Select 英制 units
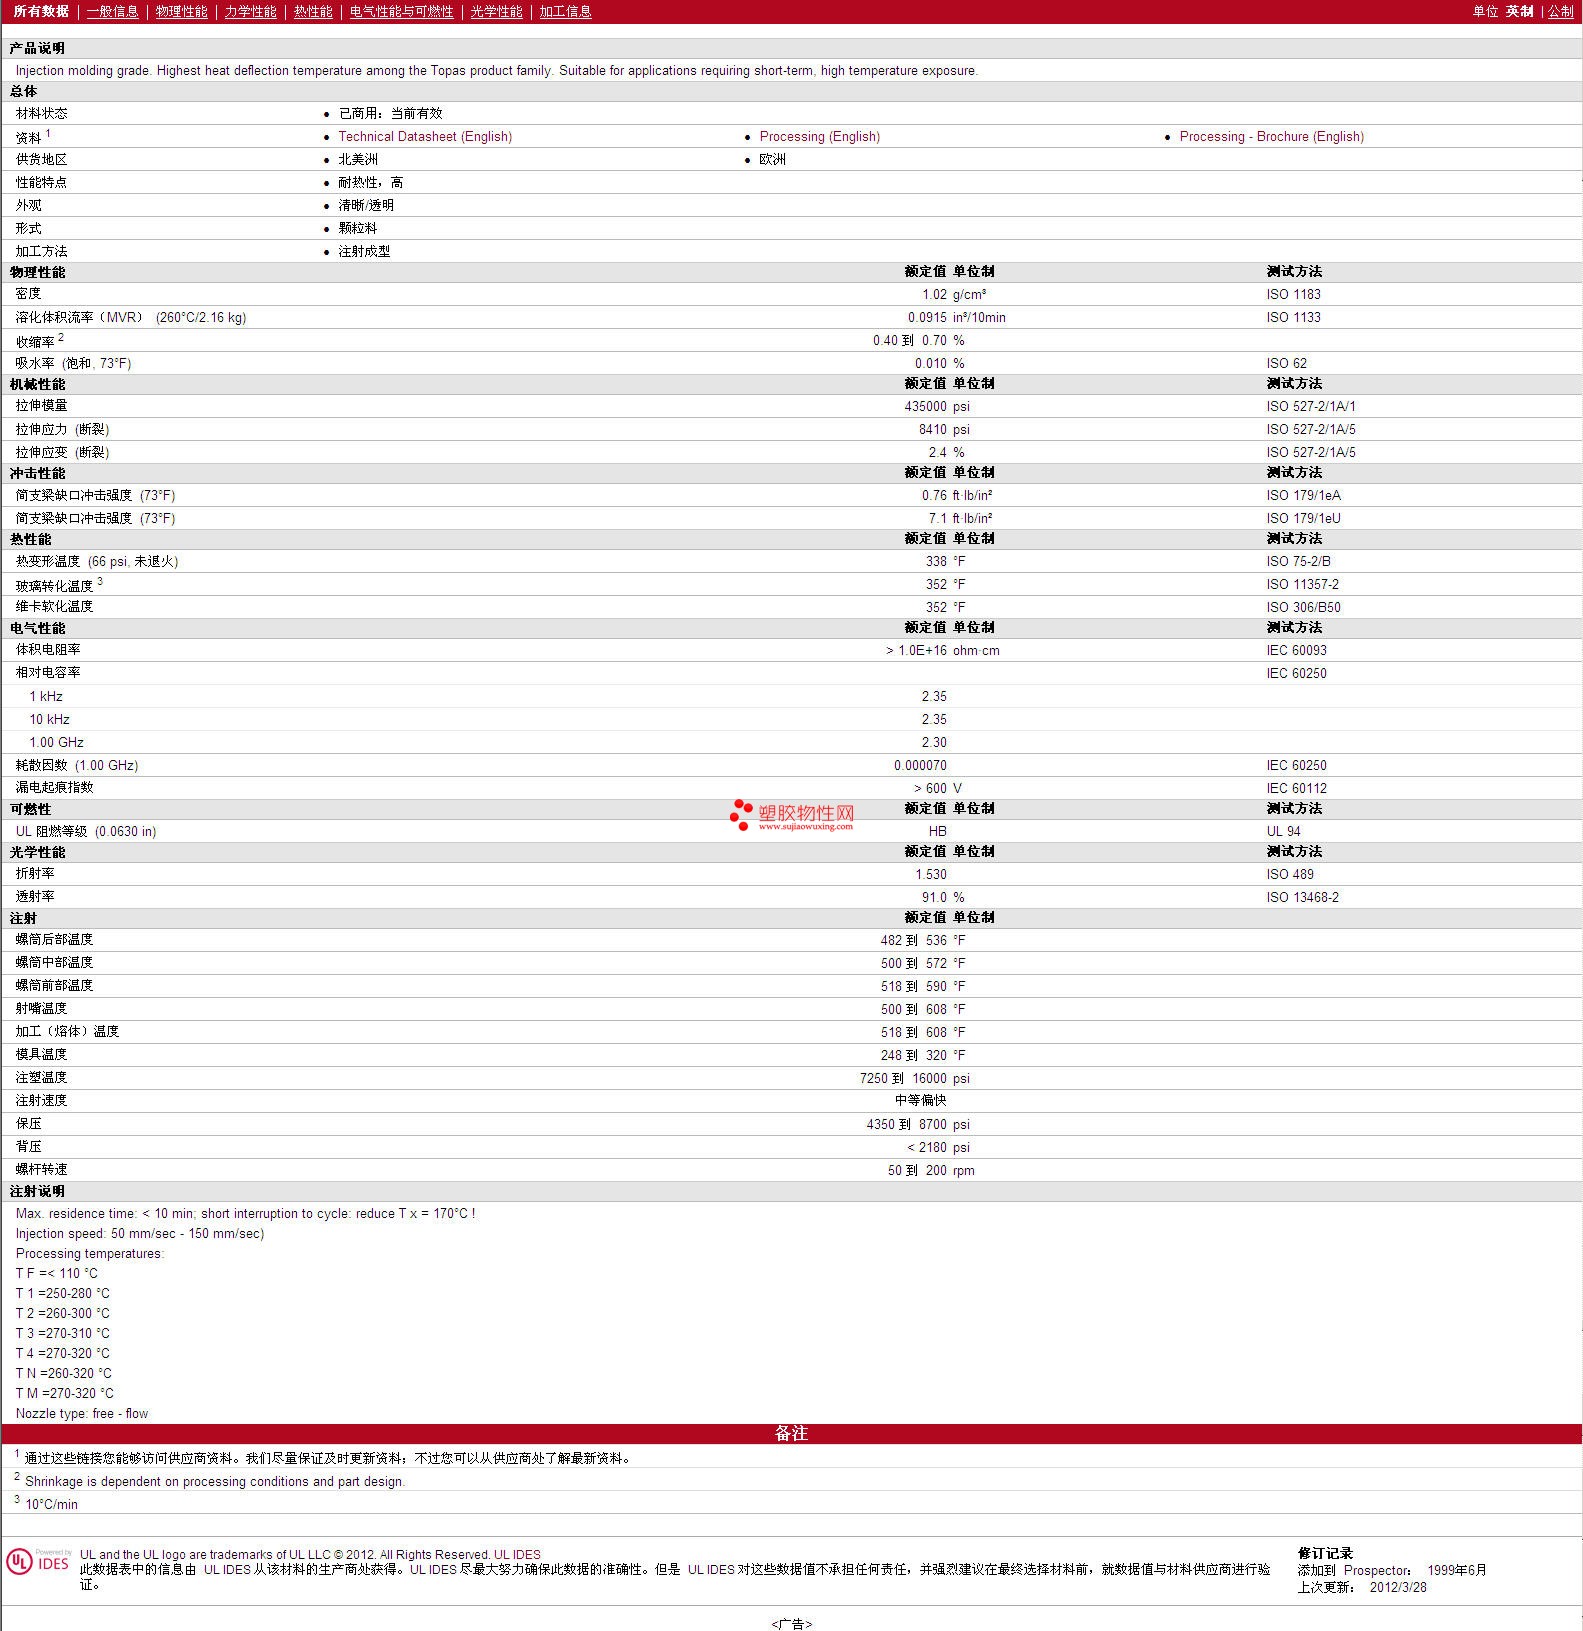 (1519, 11)
